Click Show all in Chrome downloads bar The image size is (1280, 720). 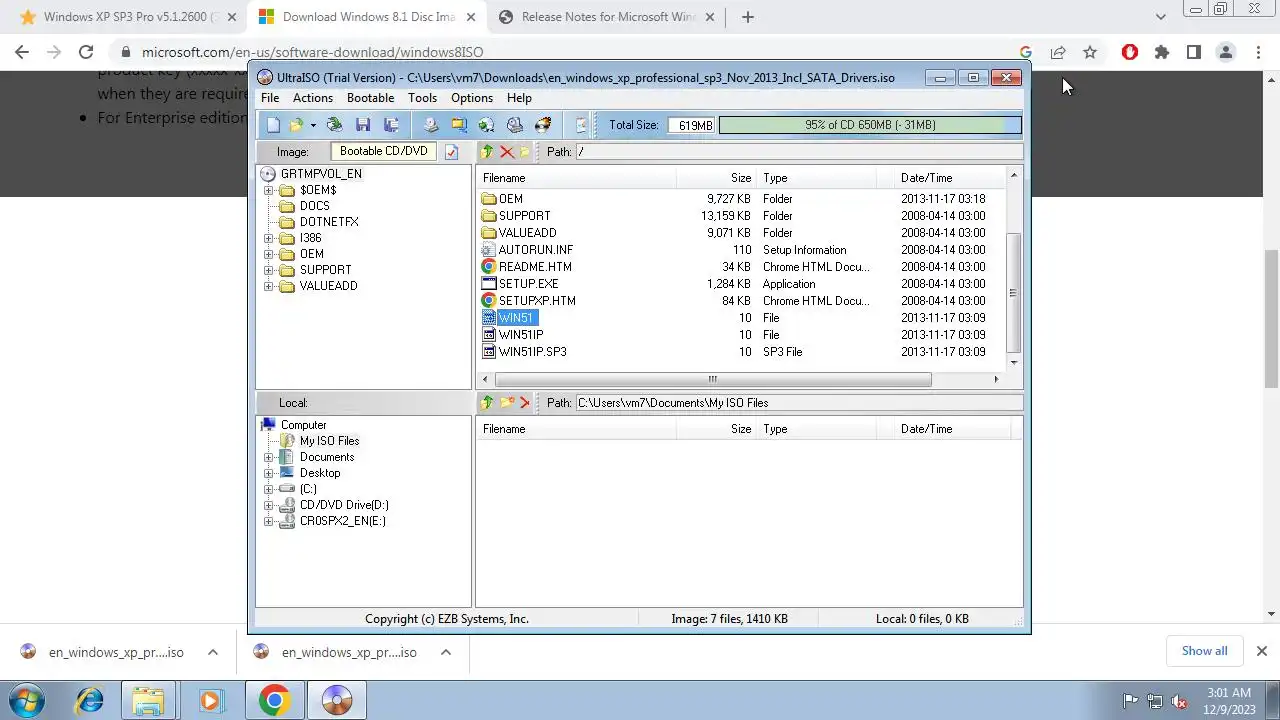(1204, 651)
